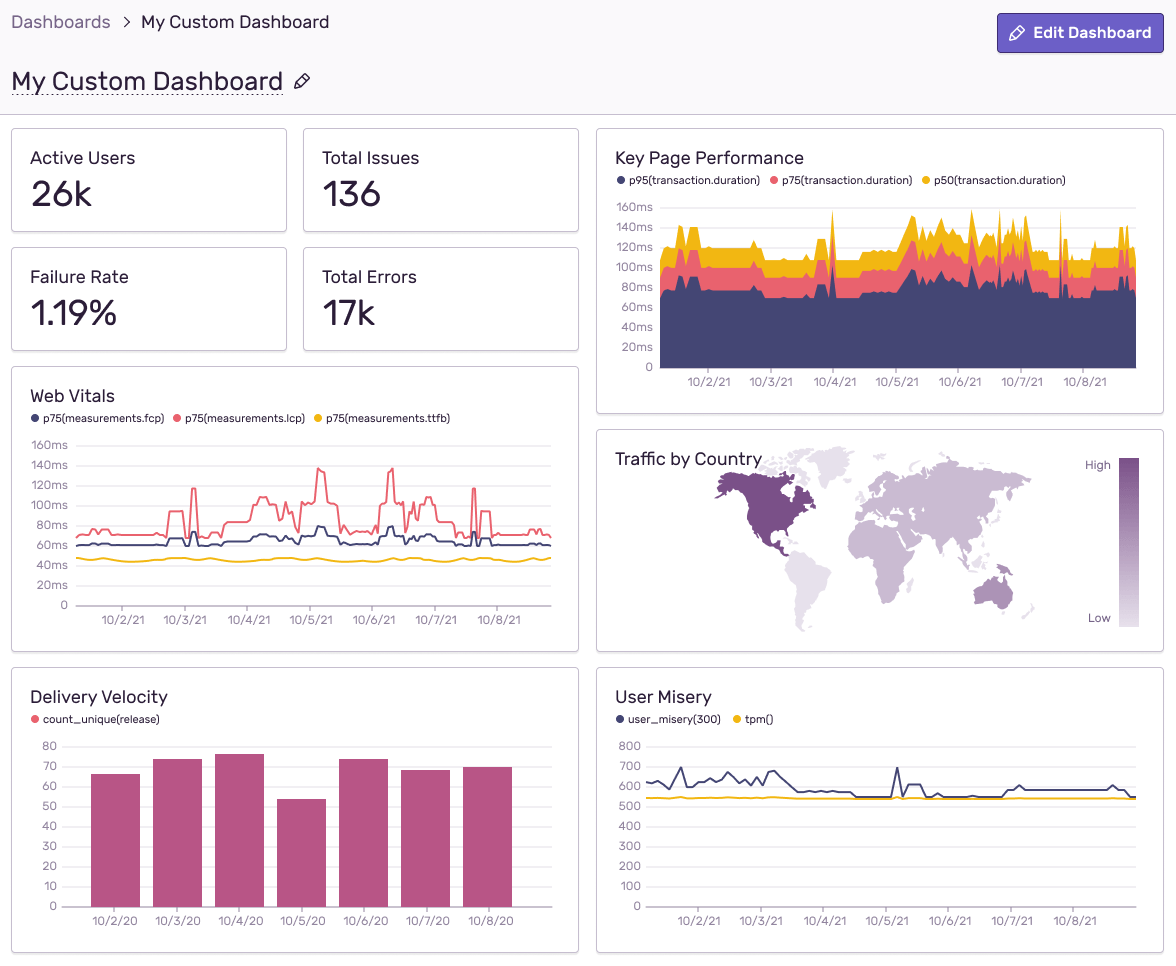The width and height of the screenshot is (1176, 966).
Task: Select the count_unique(release) legend dot
Action: (x=34, y=718)
